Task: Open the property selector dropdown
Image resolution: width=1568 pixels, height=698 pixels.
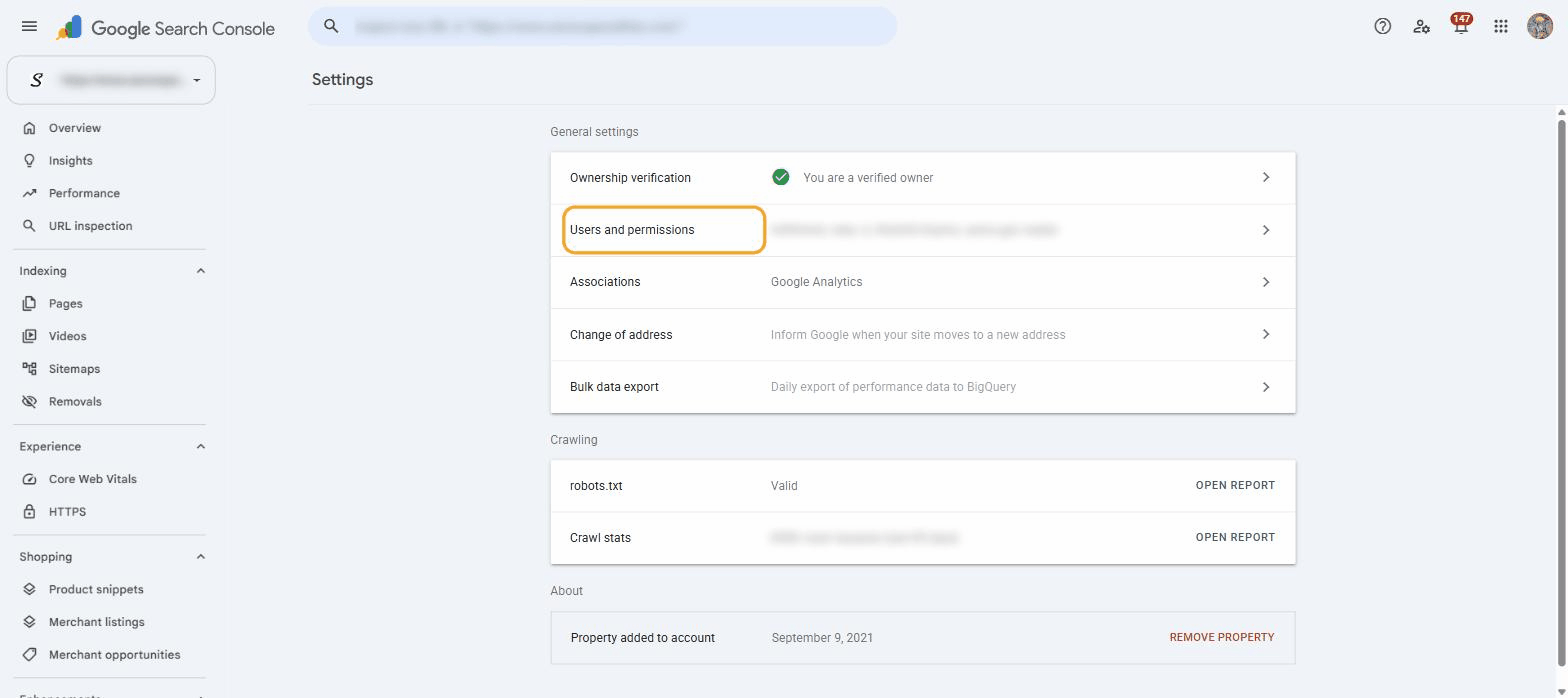Action: pos(111,80)
